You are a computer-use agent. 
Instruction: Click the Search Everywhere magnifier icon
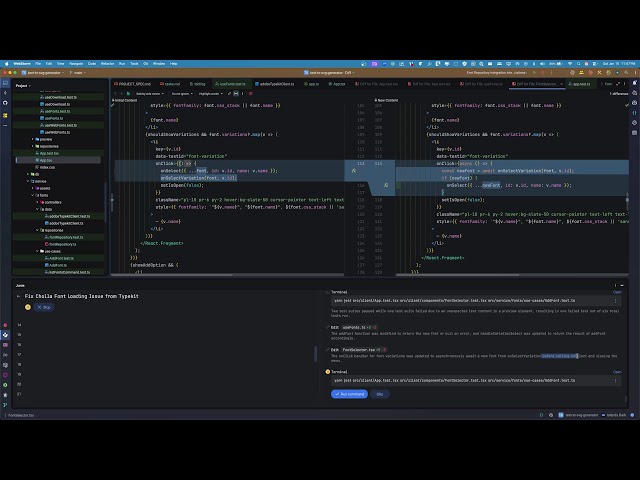pos(626,73)
